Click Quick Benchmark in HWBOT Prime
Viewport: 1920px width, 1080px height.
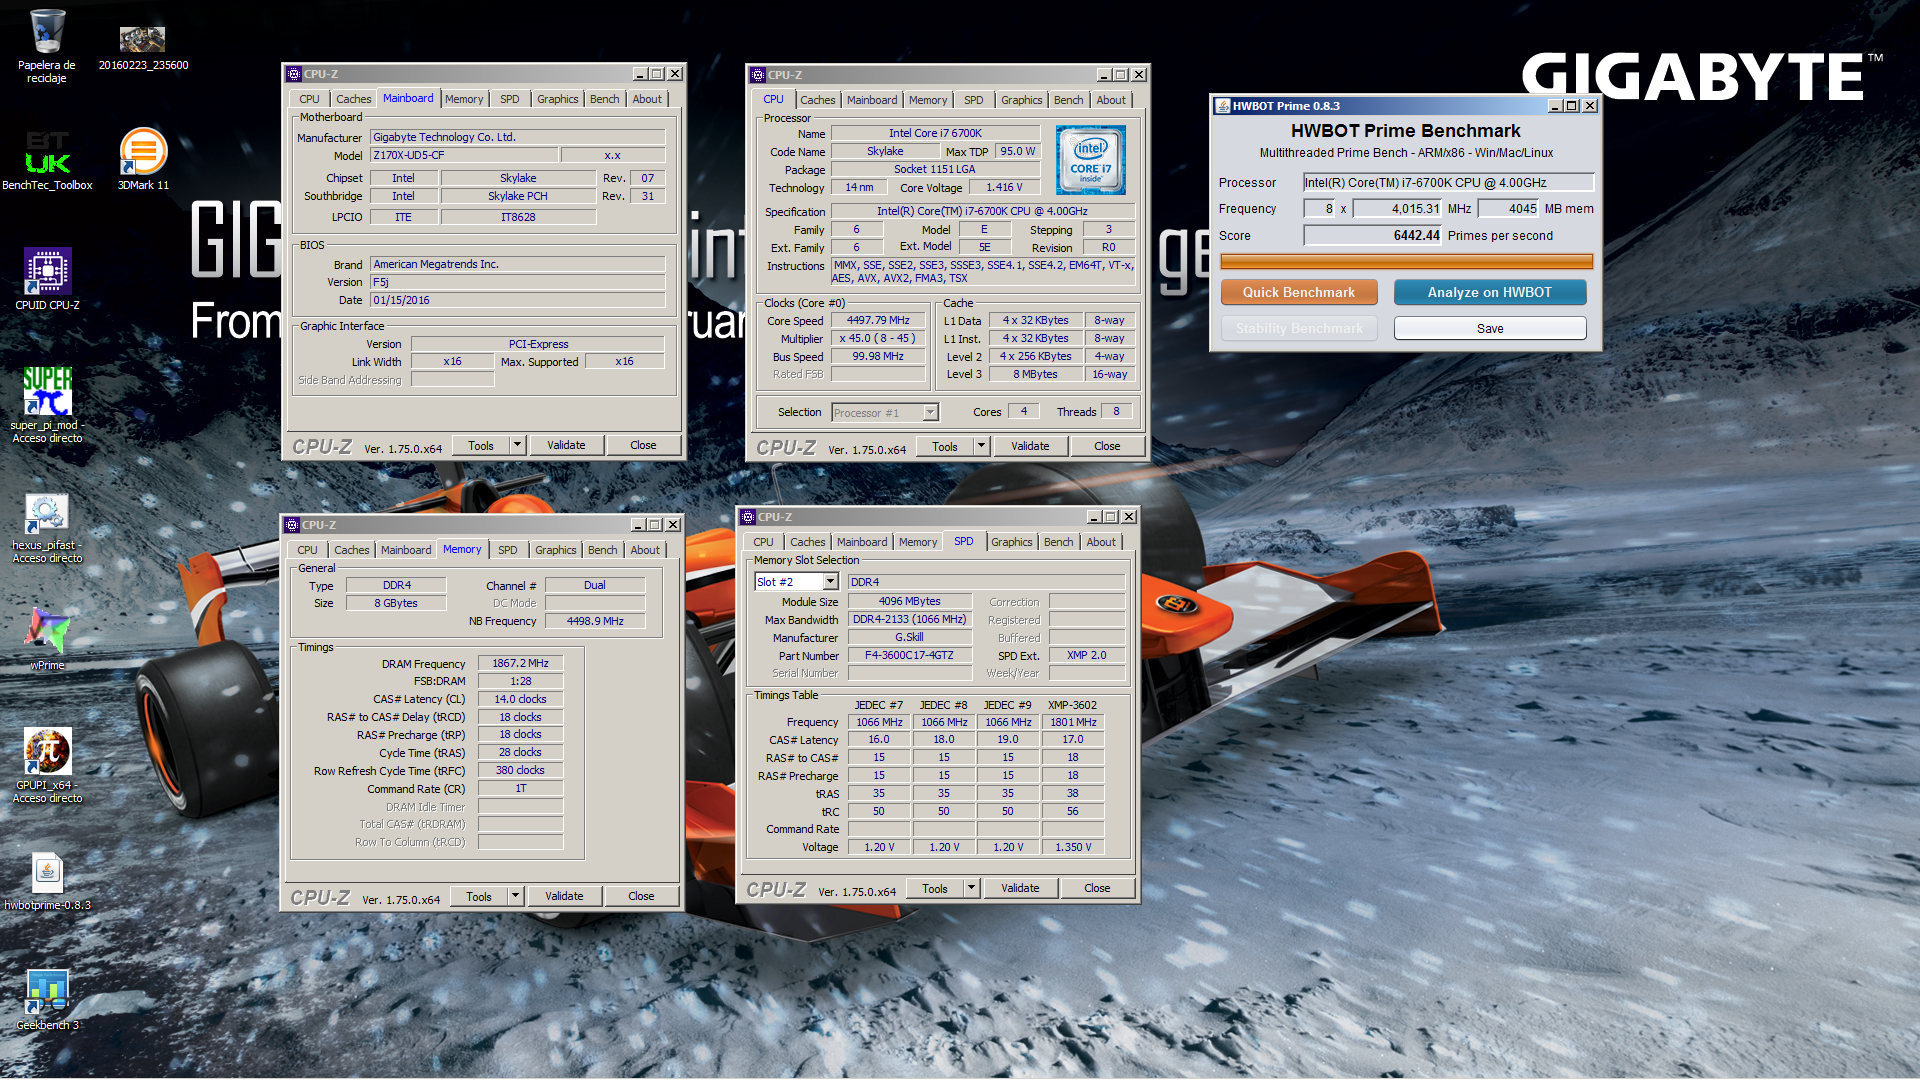(1299, 292)
